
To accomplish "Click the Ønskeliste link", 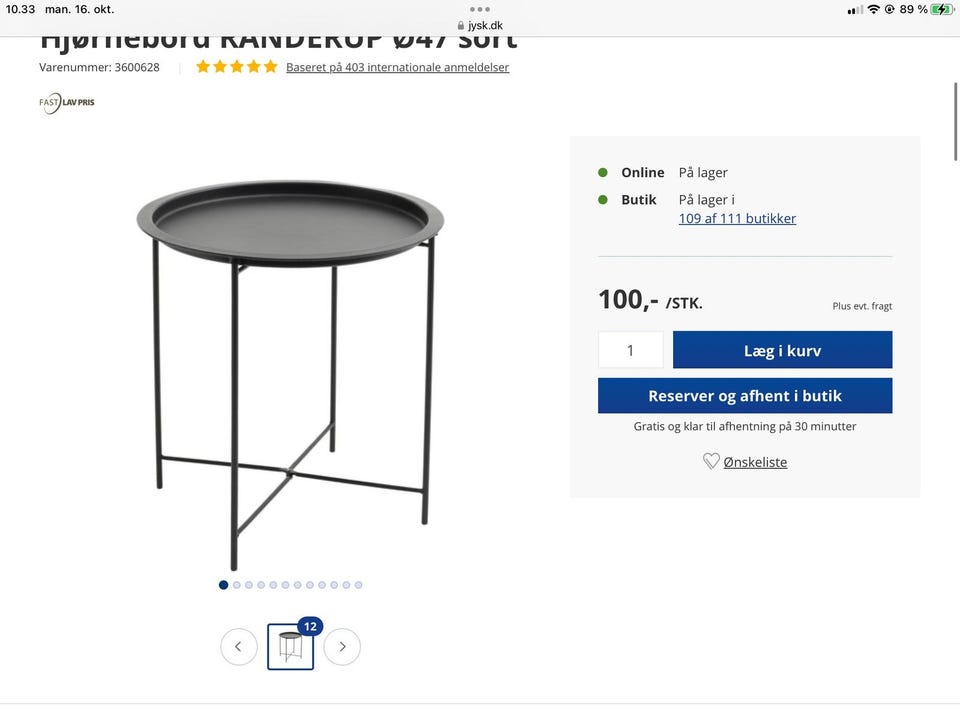I will click(755, 462).
